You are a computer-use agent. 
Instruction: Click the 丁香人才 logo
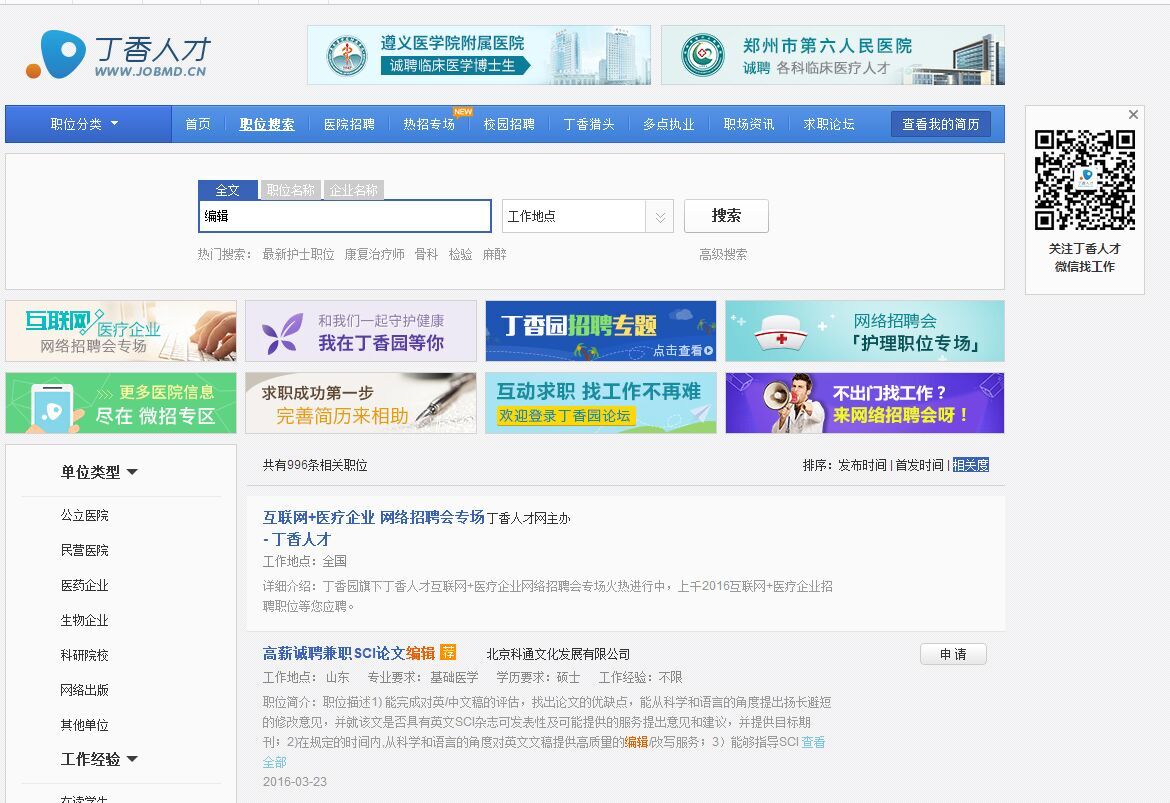117,55
